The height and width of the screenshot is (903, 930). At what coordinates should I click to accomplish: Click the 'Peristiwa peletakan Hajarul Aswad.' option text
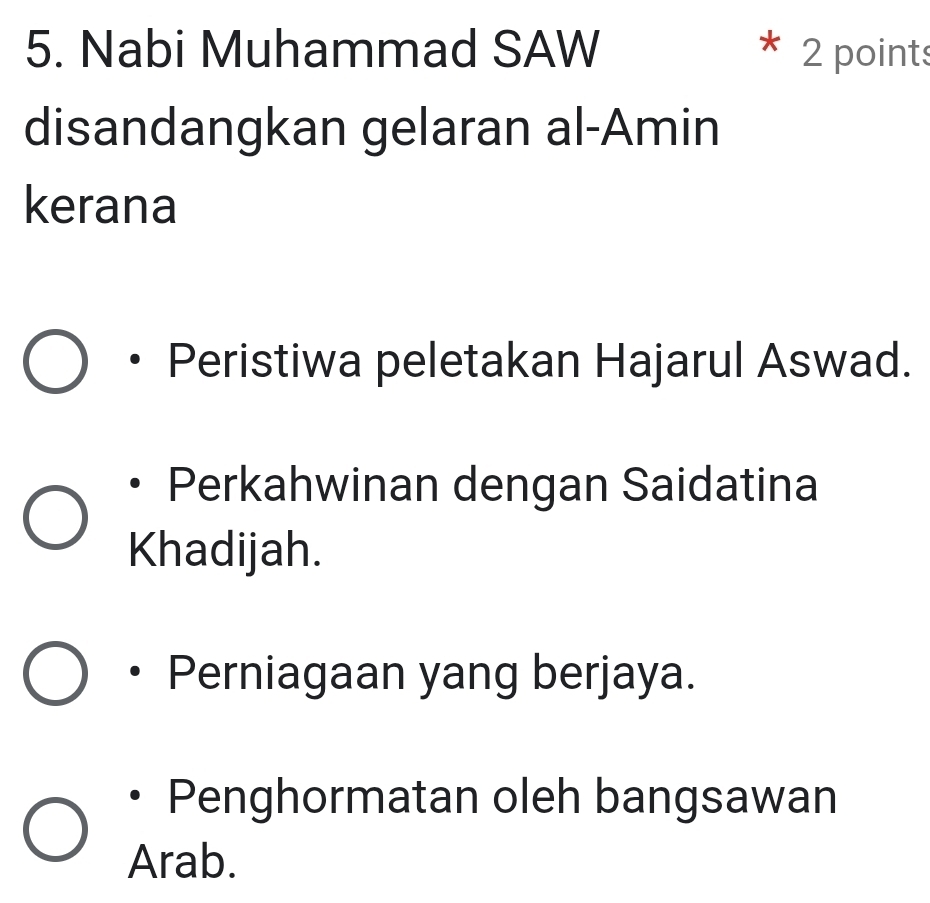tap(540, 361)
